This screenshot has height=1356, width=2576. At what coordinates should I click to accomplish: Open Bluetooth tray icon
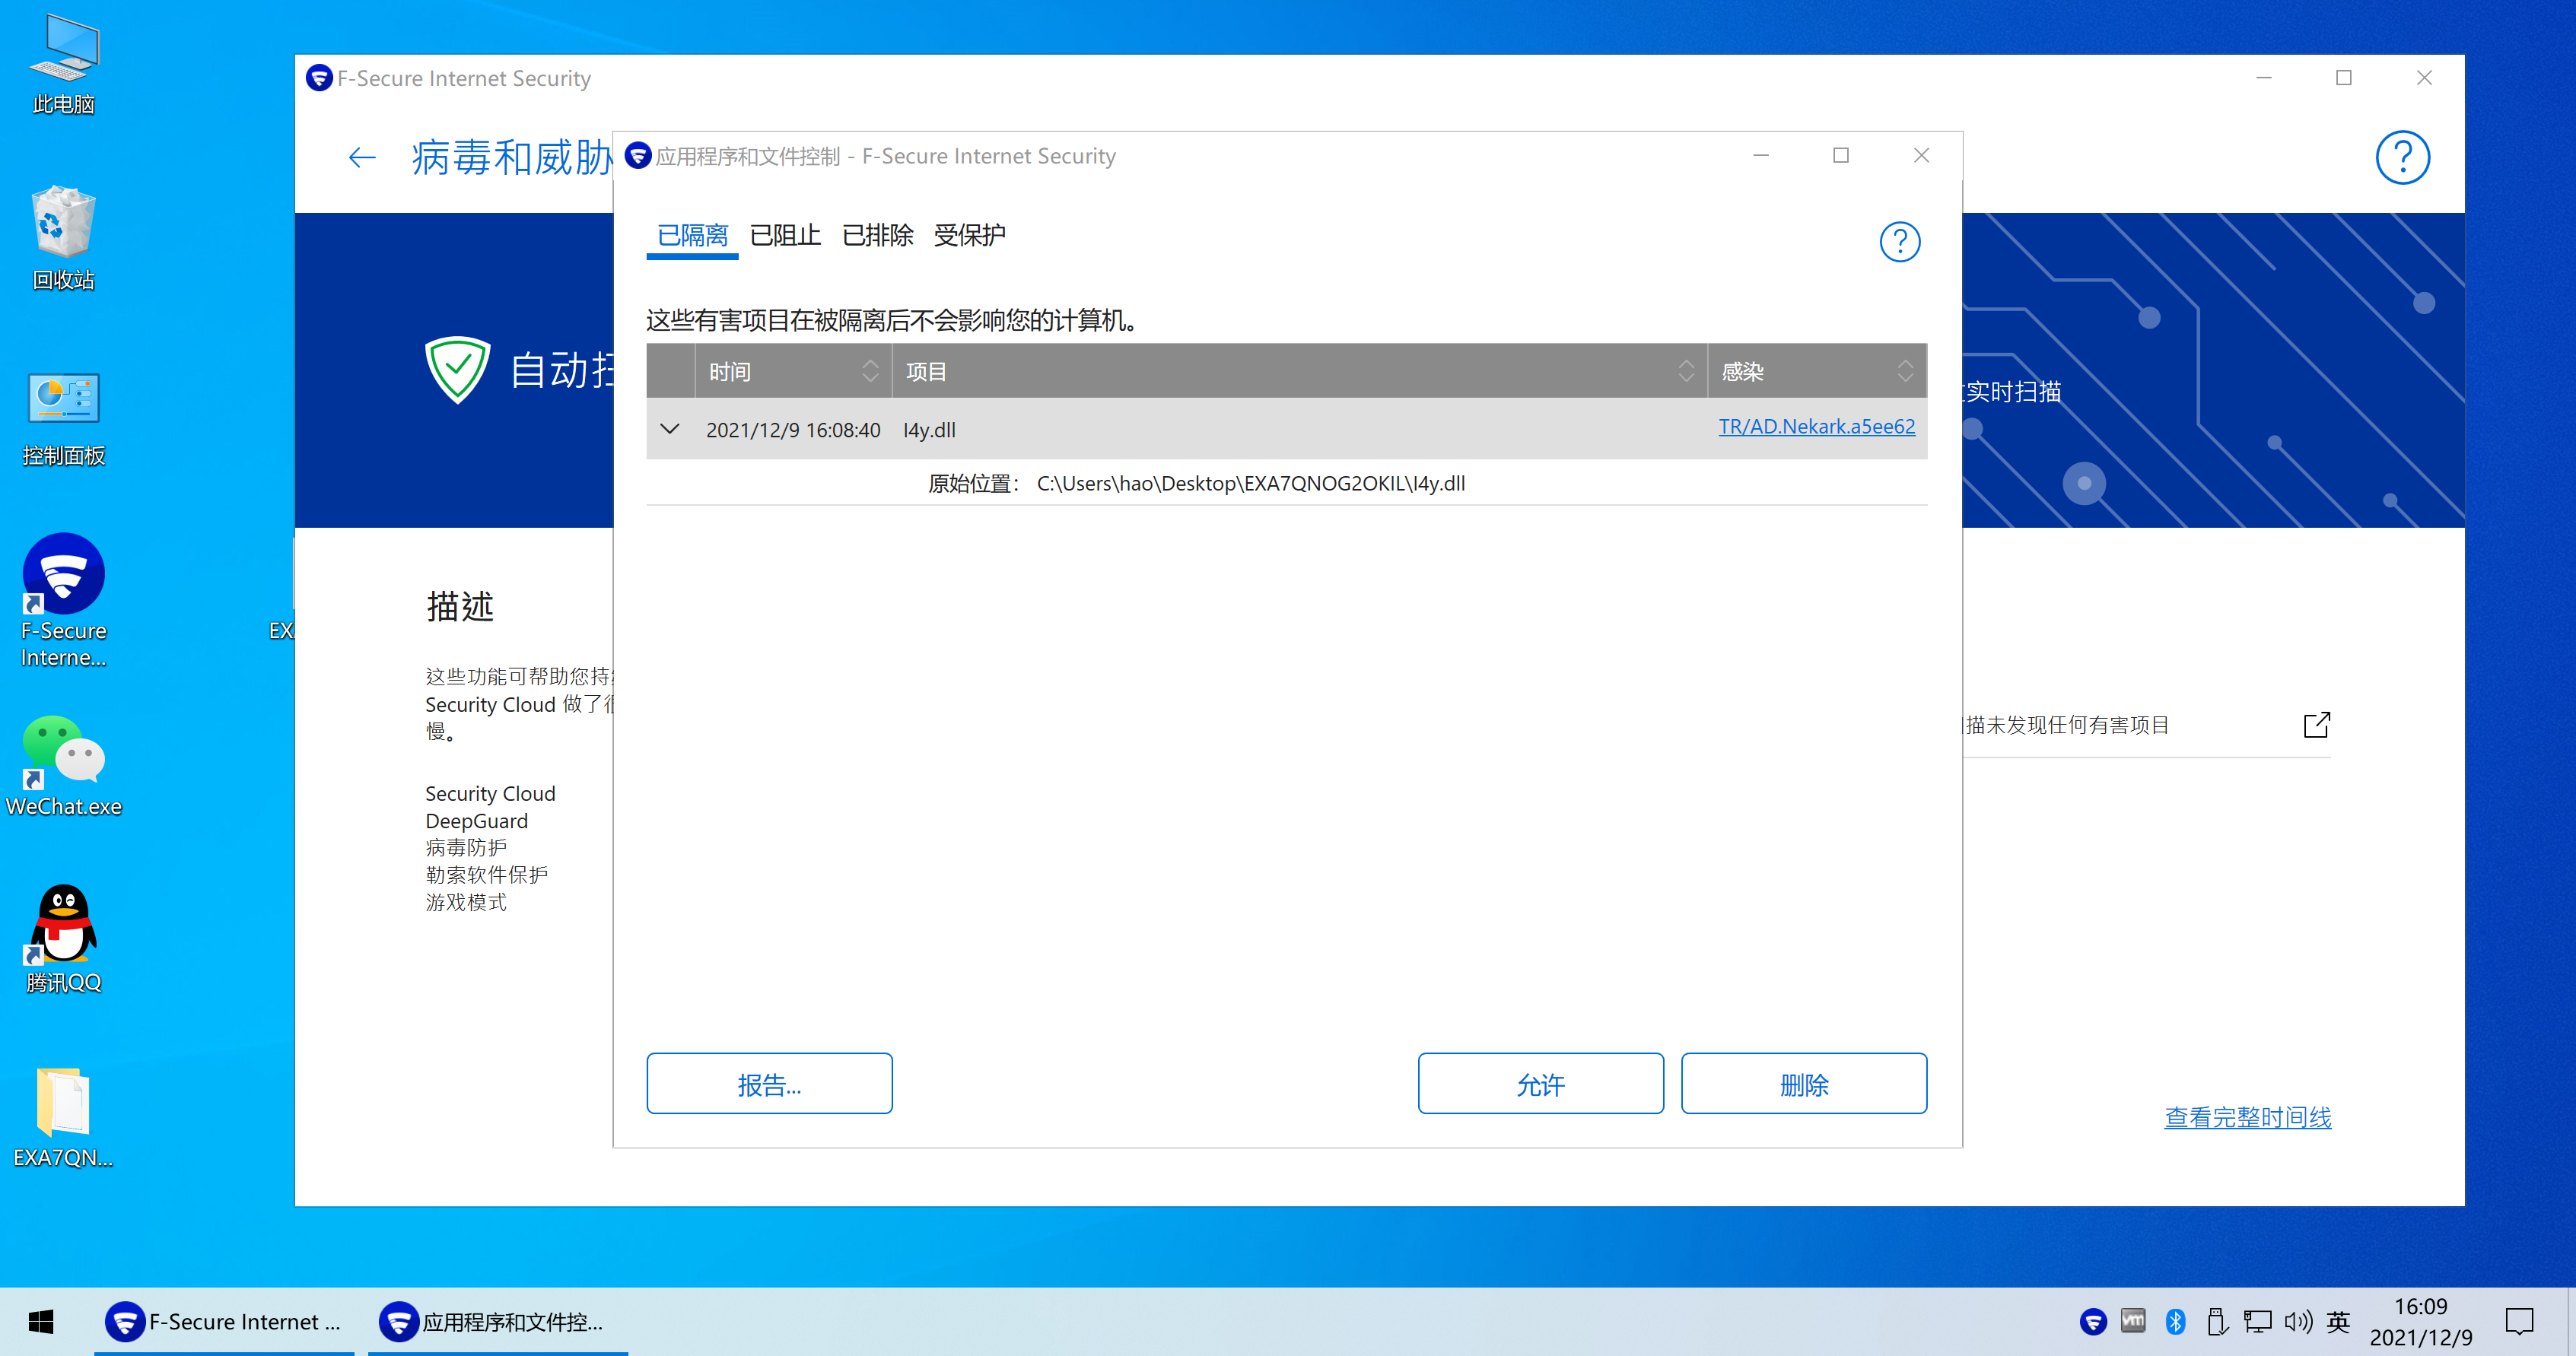pyautogui.click(x=2175, y=1322)
